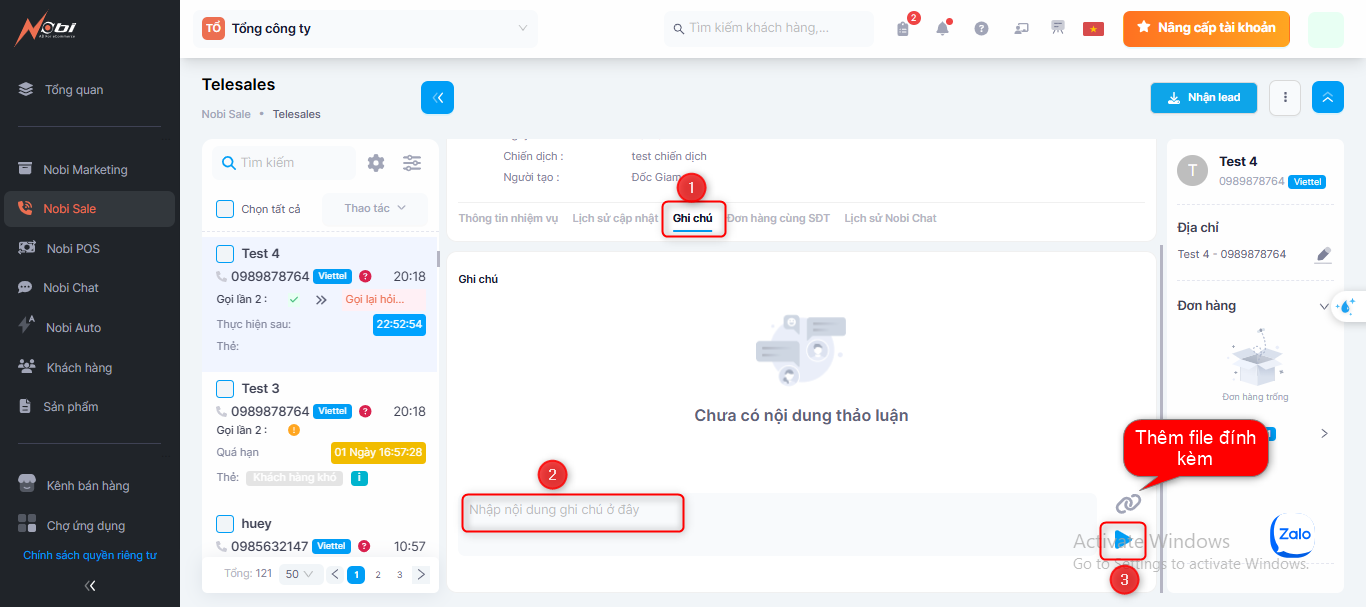
Task: Open the Thao tác dropdown
Action: (375, 208)
